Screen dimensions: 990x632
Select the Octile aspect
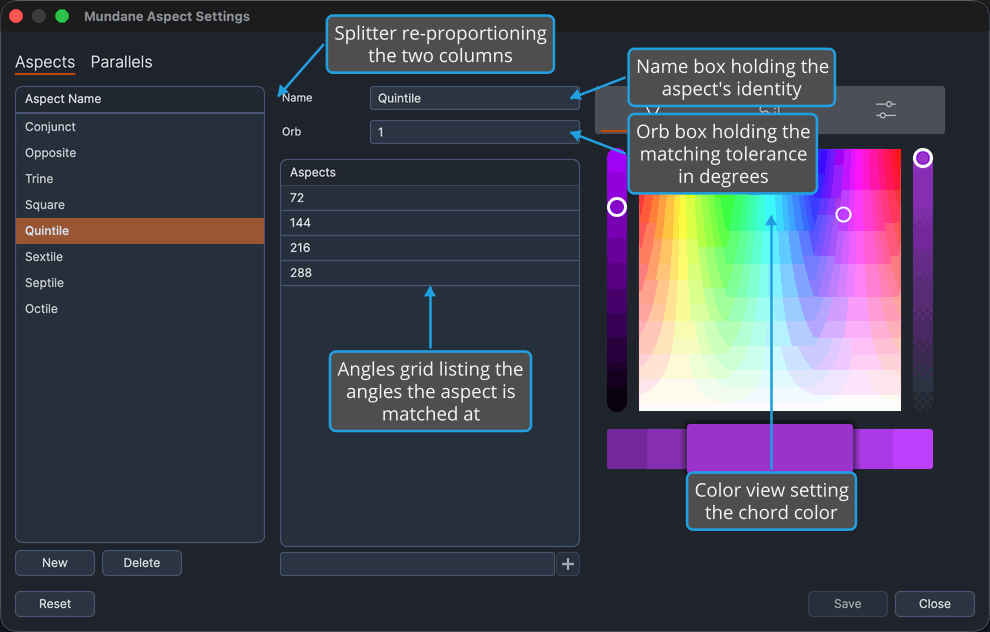[140, 309]
